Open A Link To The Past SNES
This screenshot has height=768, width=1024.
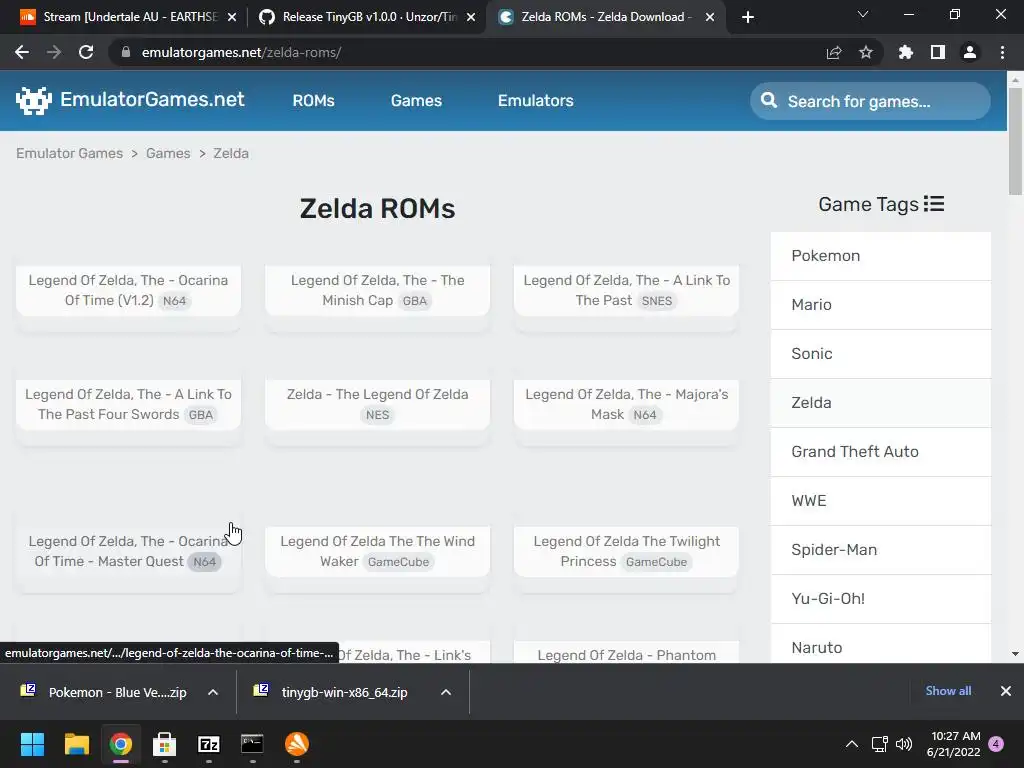pos(626,290)
